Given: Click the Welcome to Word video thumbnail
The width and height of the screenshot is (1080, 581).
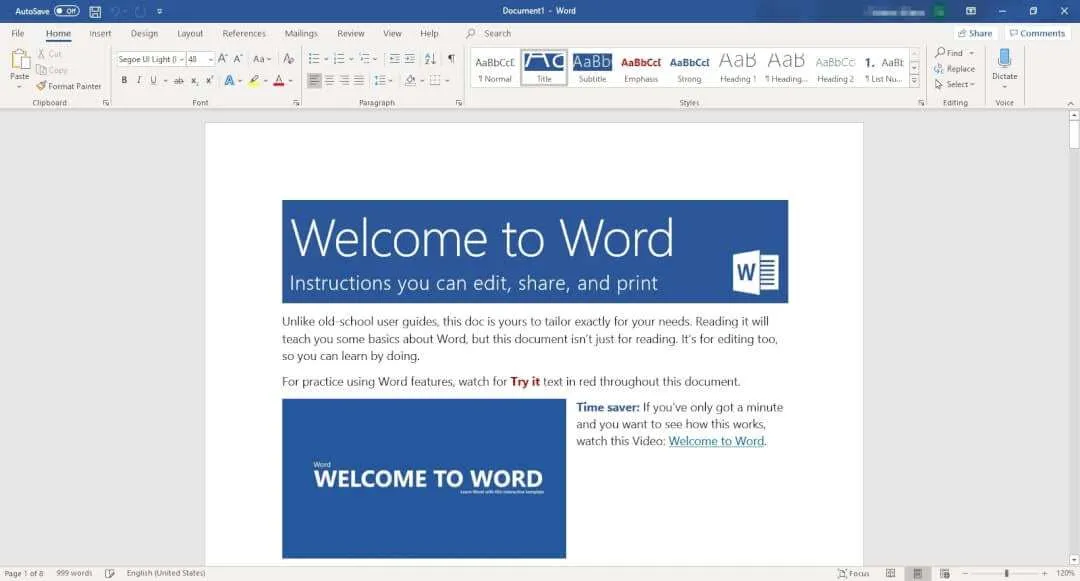Looking at the screenshot, I should 424,478.
